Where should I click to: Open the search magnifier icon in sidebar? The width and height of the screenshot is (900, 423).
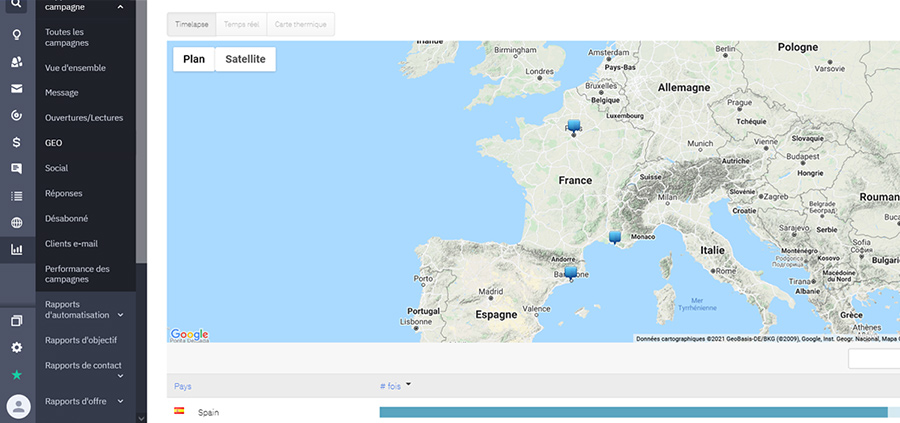pyautogui.click(x=17, y=4)
